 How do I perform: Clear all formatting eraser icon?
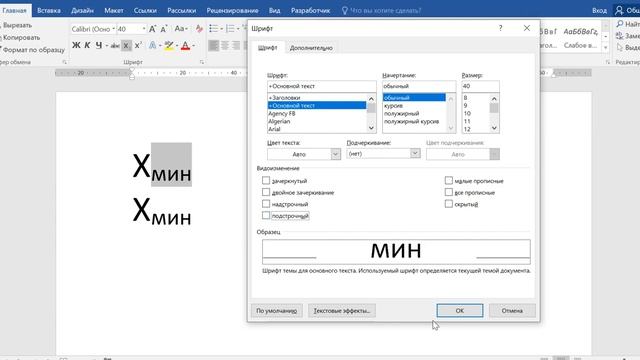pos(199,29)
